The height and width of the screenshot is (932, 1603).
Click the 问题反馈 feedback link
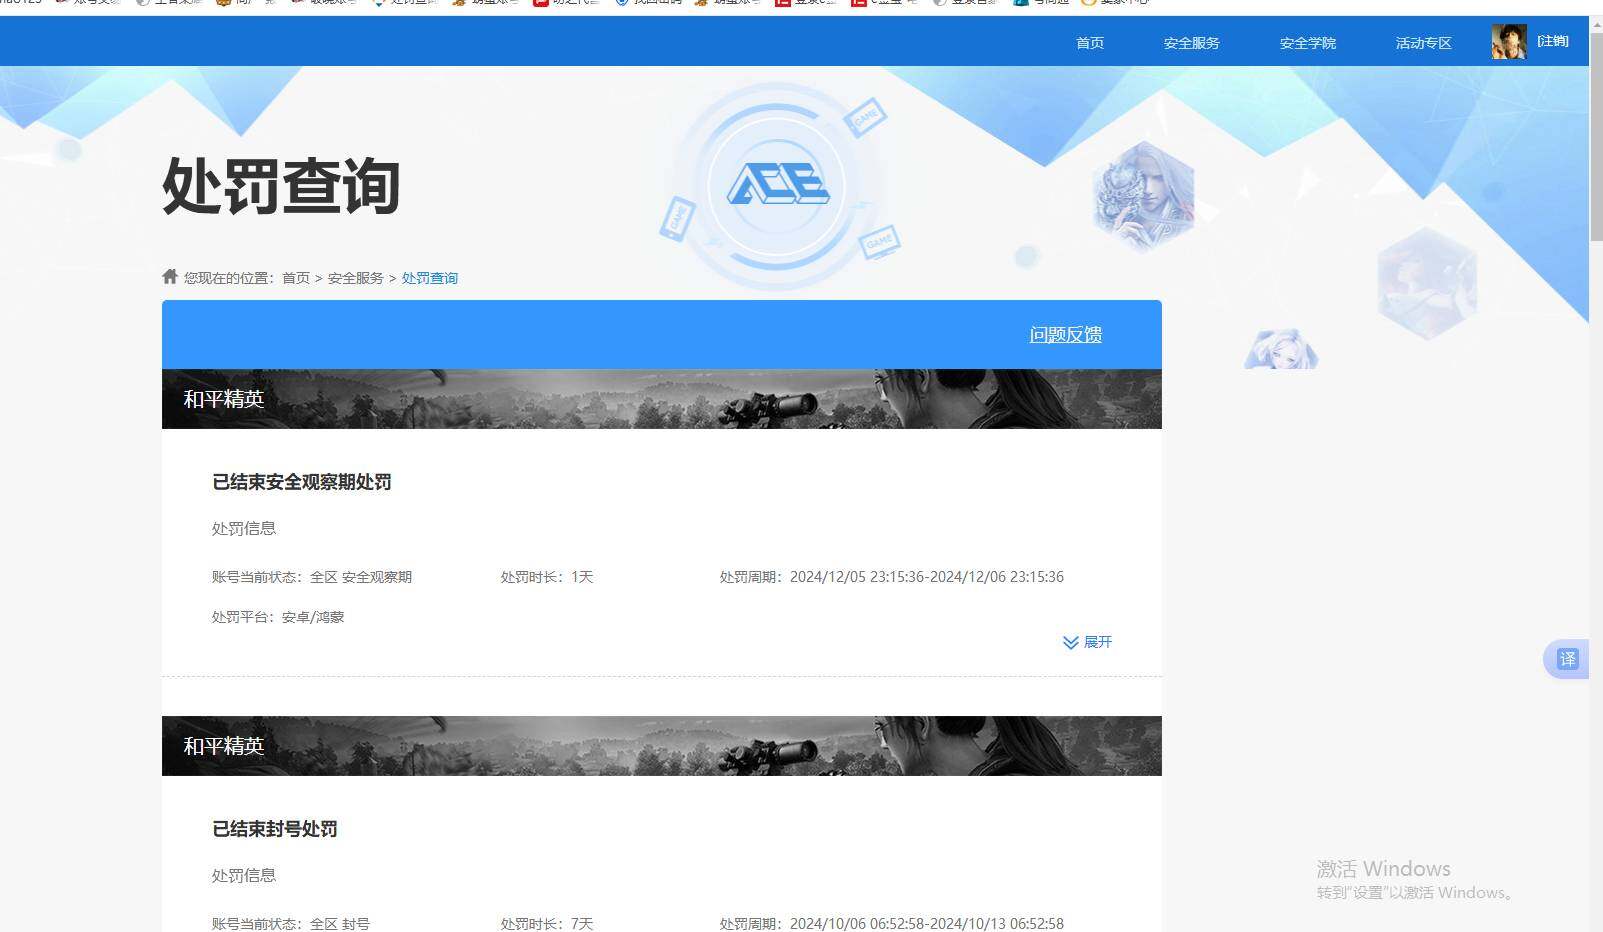click(1065, 334)
